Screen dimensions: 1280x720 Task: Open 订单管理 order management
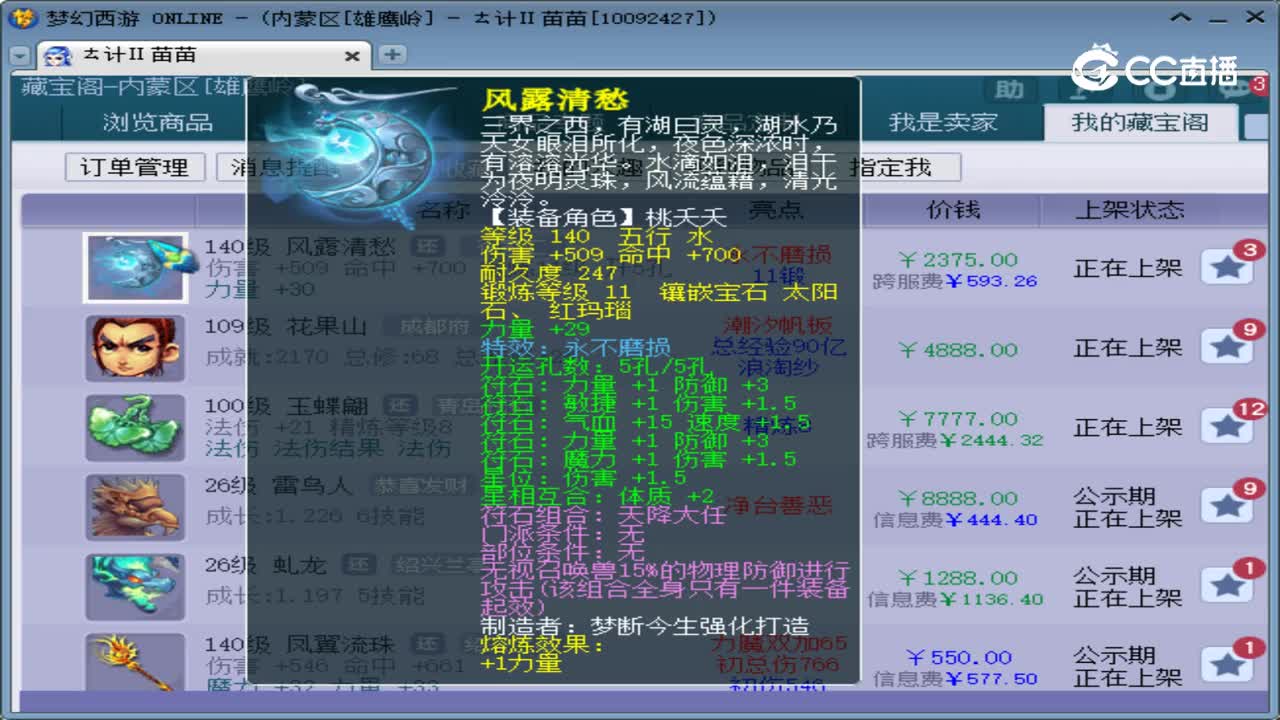[x=133, y=168]
